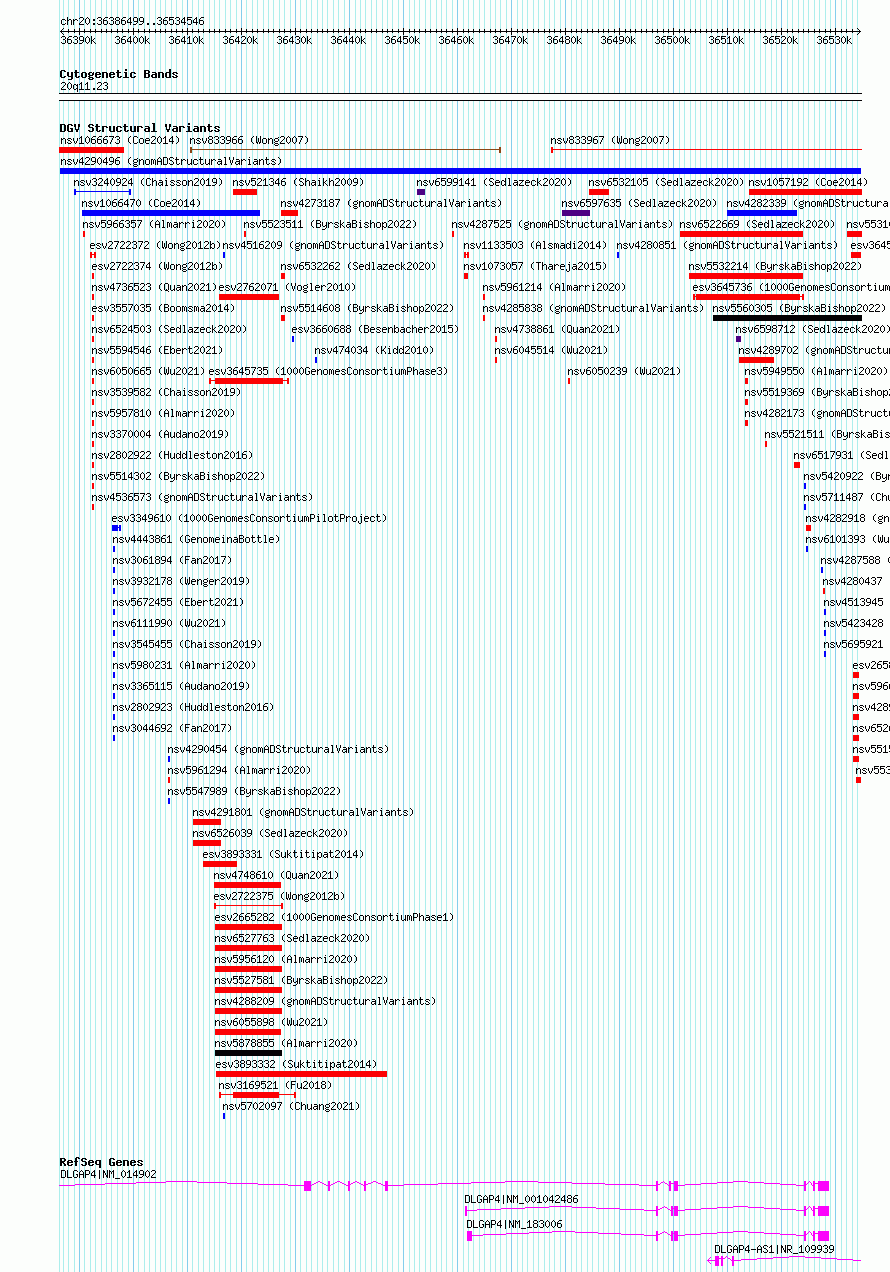Viewport: 890px width, 1272px height.
Task: Click the blue bar under nsv1066470
Action: tap(171, 213)
